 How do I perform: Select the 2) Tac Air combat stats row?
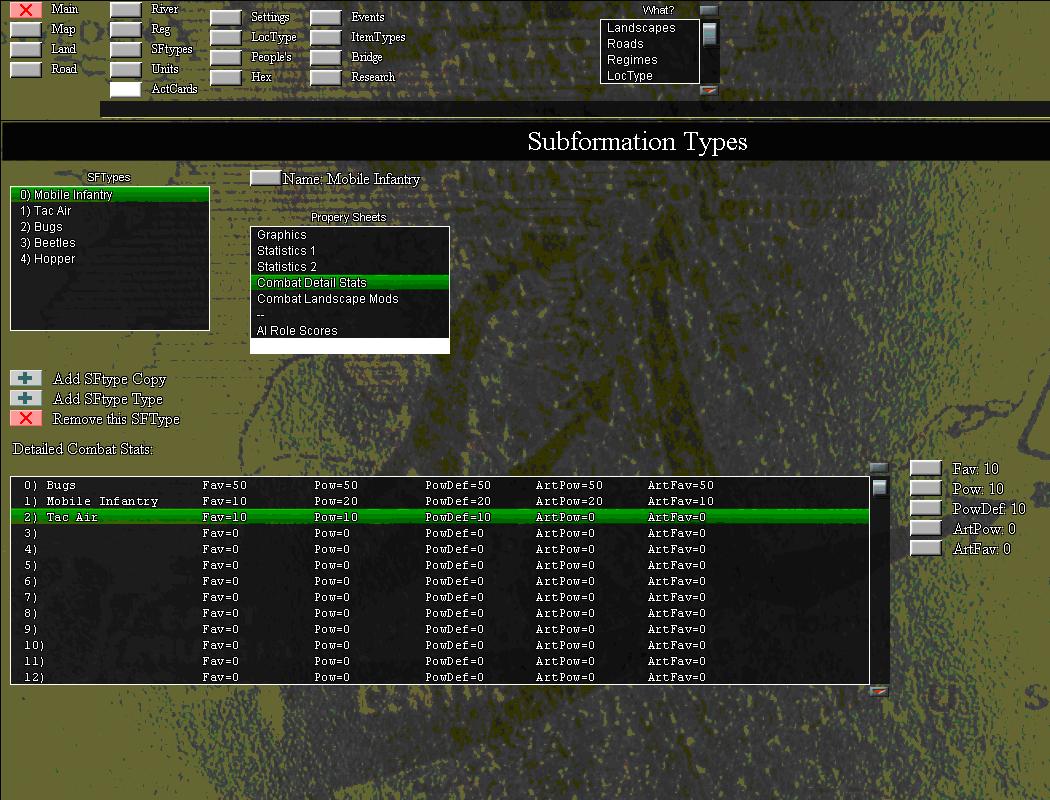click(440, 517)
